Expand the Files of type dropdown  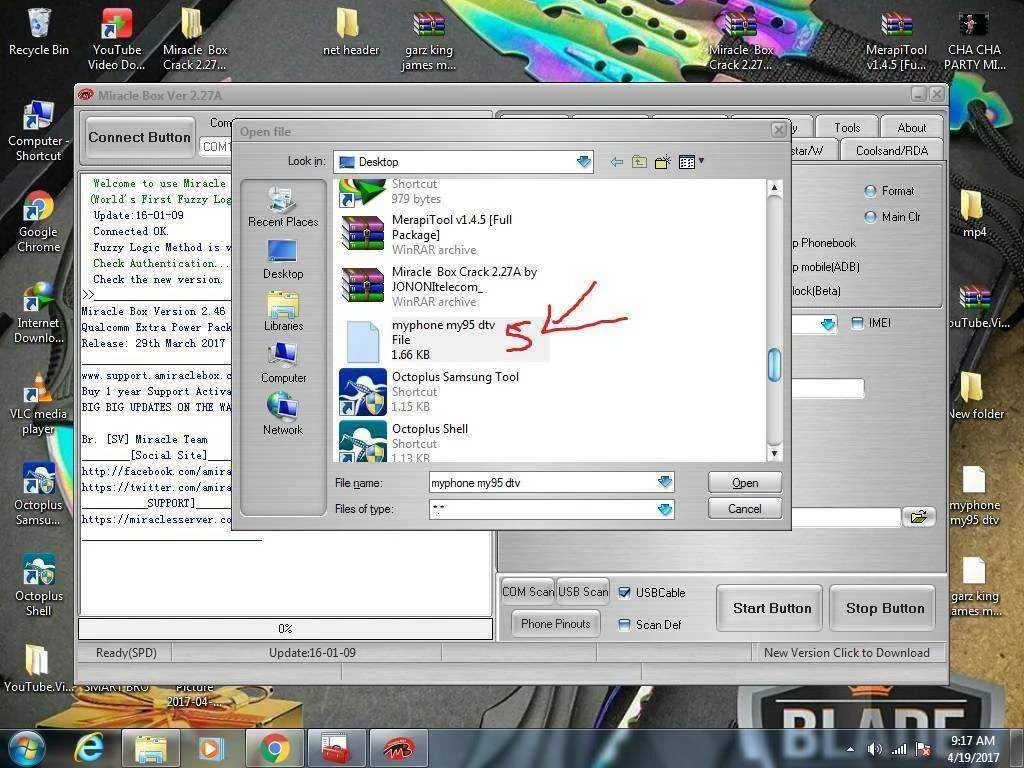pos(665,509)
